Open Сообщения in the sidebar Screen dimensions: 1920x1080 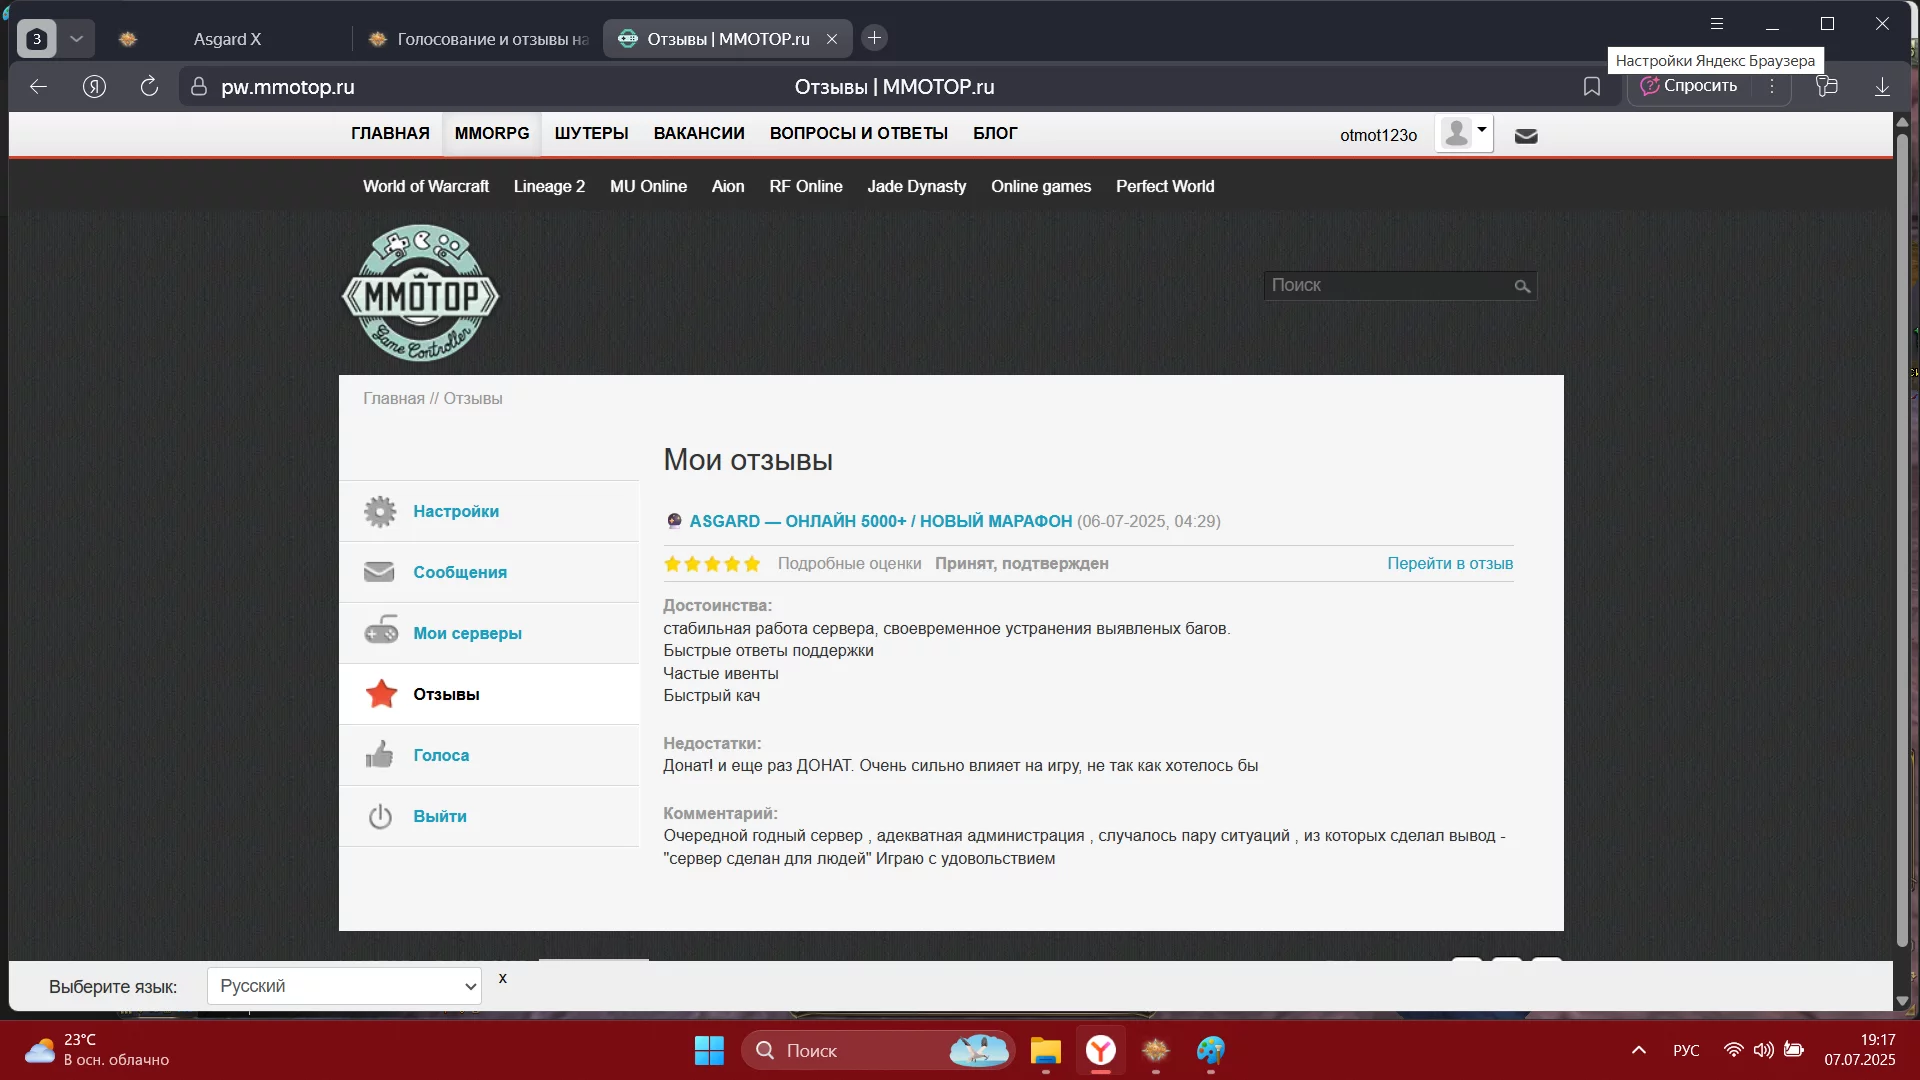(x=489, y=573)
